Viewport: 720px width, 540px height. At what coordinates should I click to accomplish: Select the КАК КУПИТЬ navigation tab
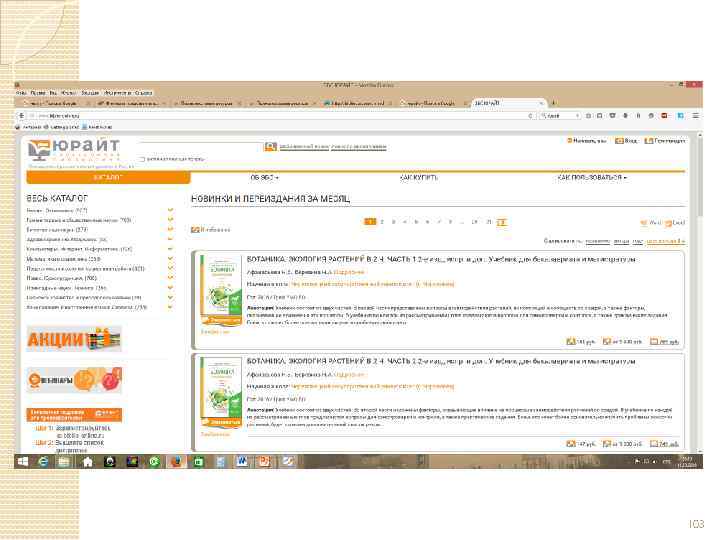418,177
